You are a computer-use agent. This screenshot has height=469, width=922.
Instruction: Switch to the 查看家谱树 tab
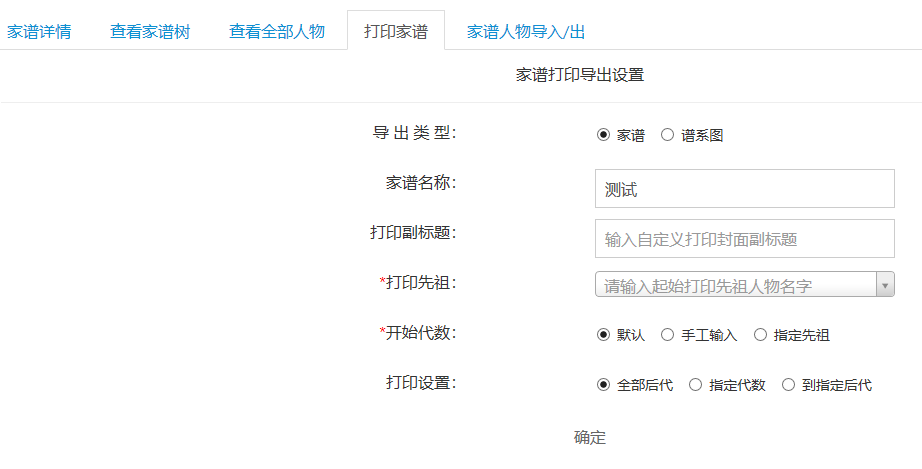[150, 31]
